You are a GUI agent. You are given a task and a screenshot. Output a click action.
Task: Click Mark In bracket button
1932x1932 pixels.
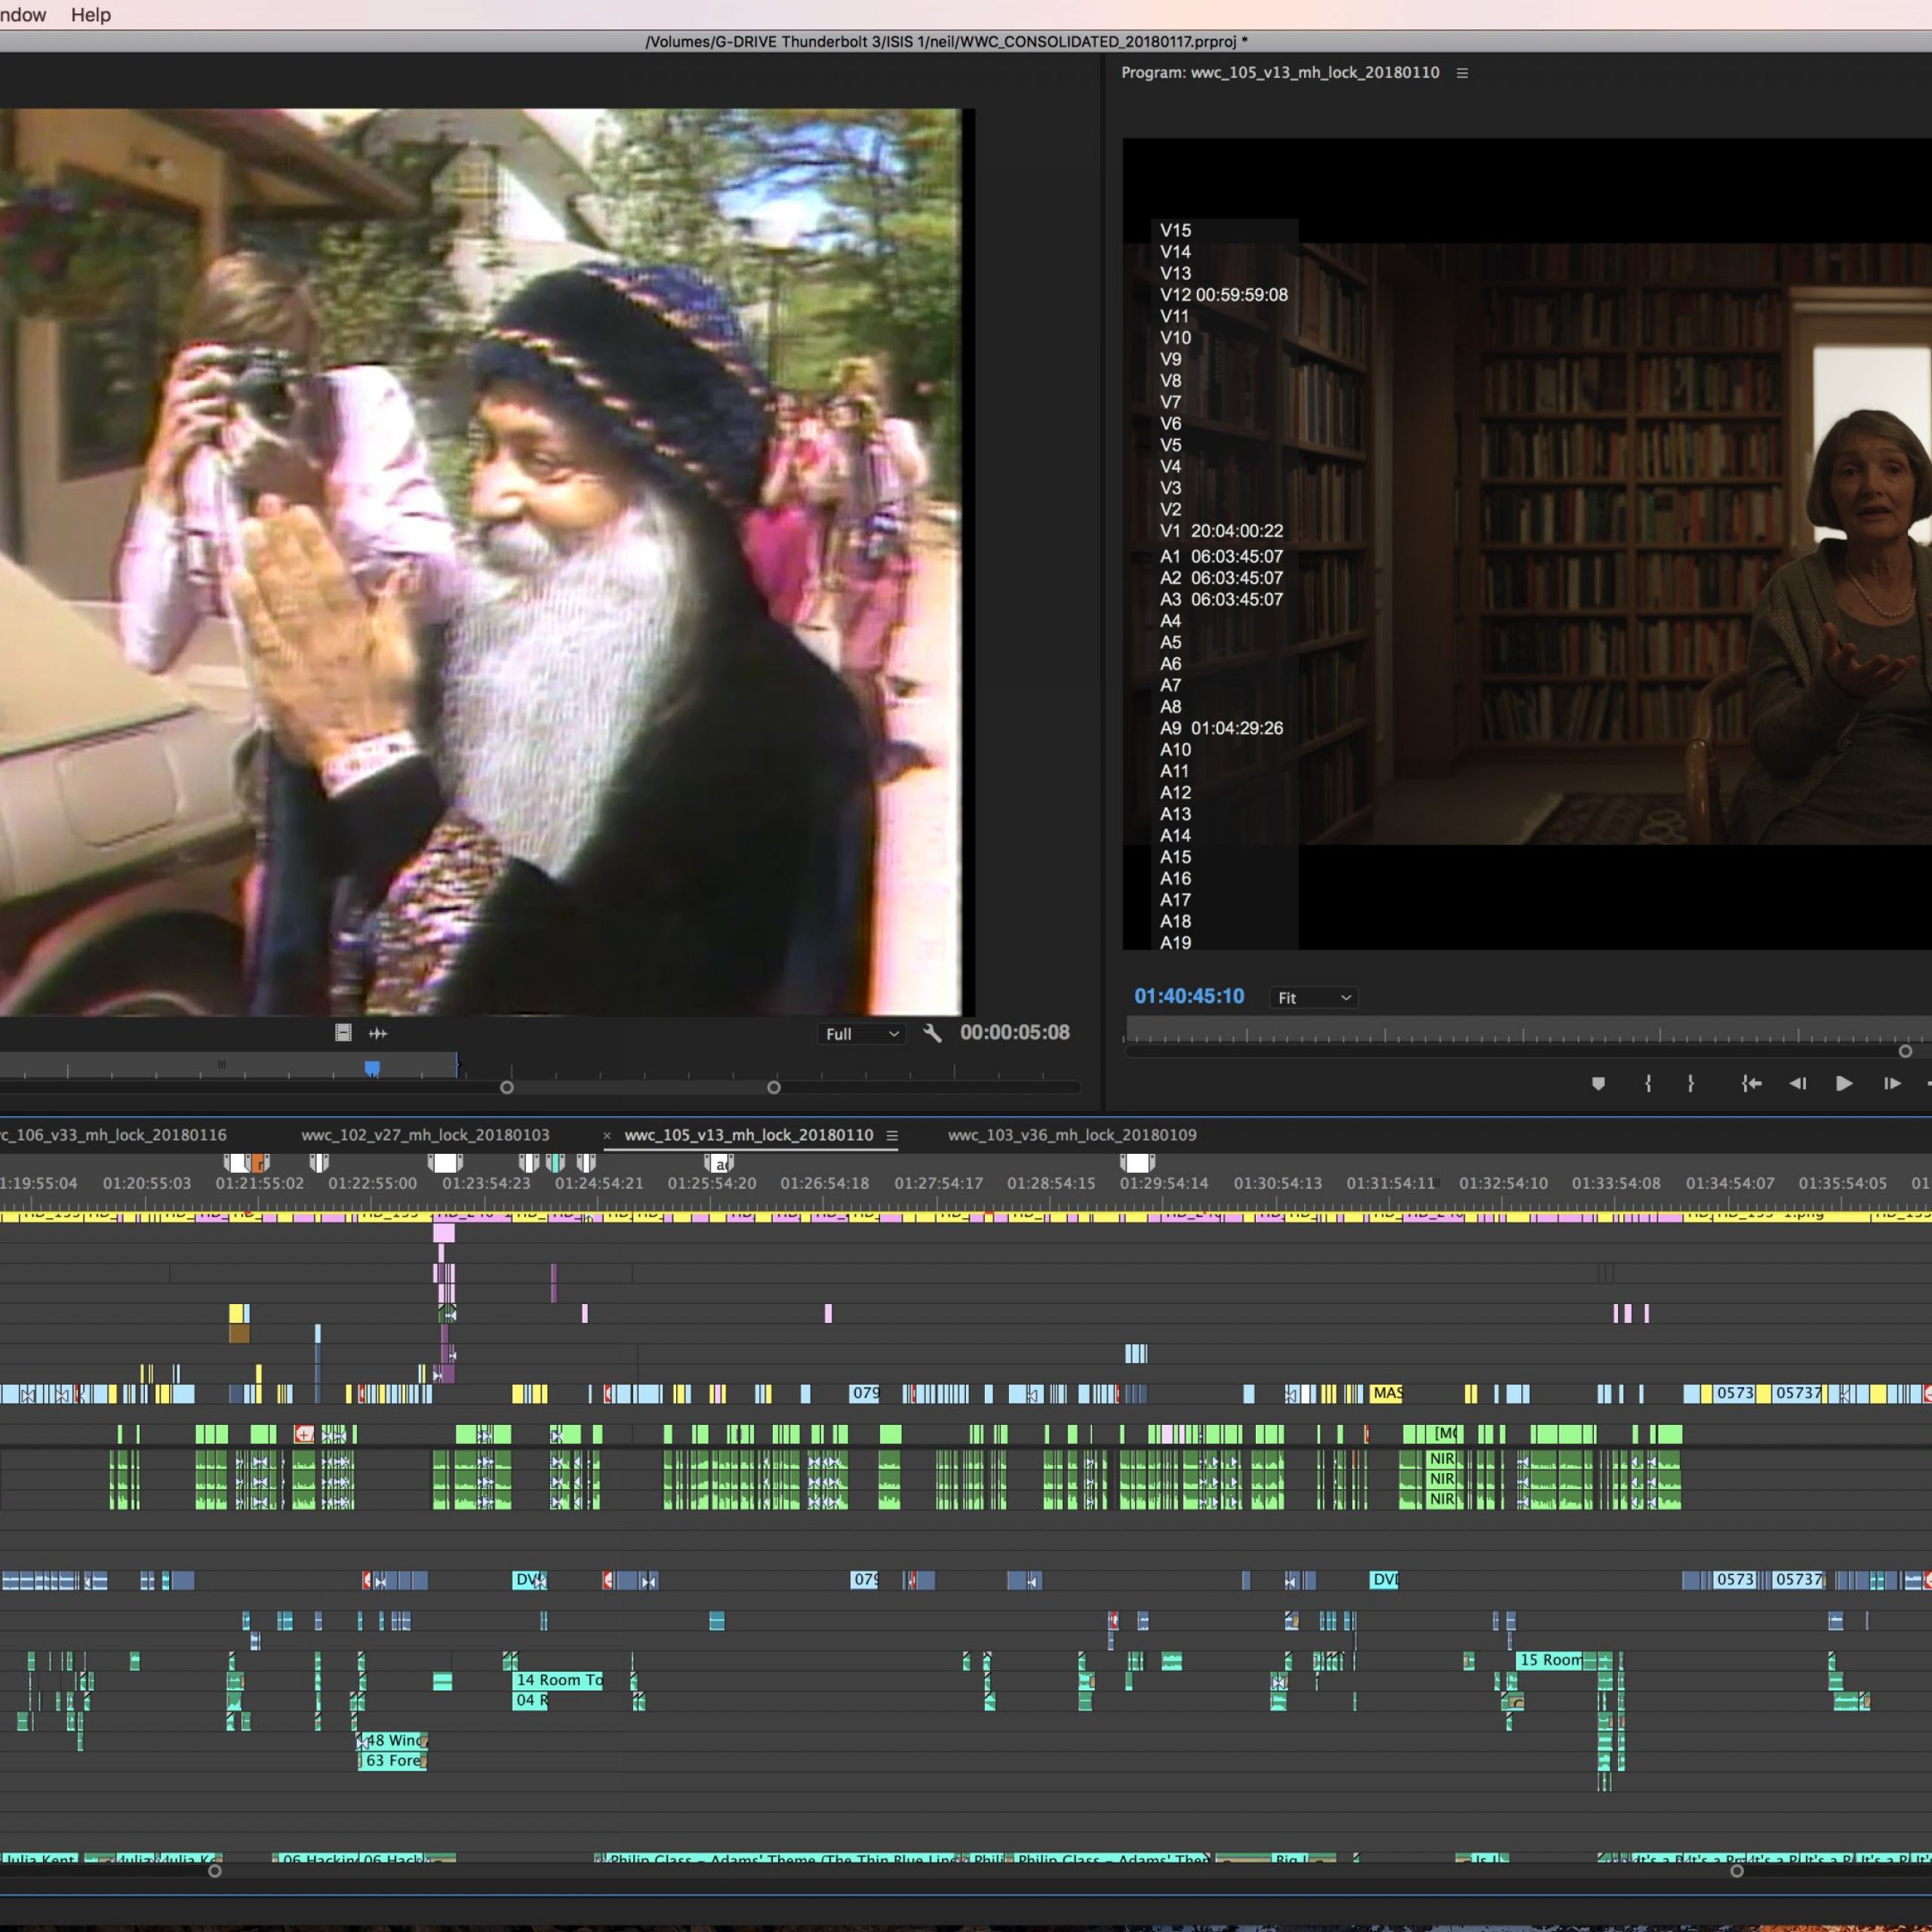1647,1084
